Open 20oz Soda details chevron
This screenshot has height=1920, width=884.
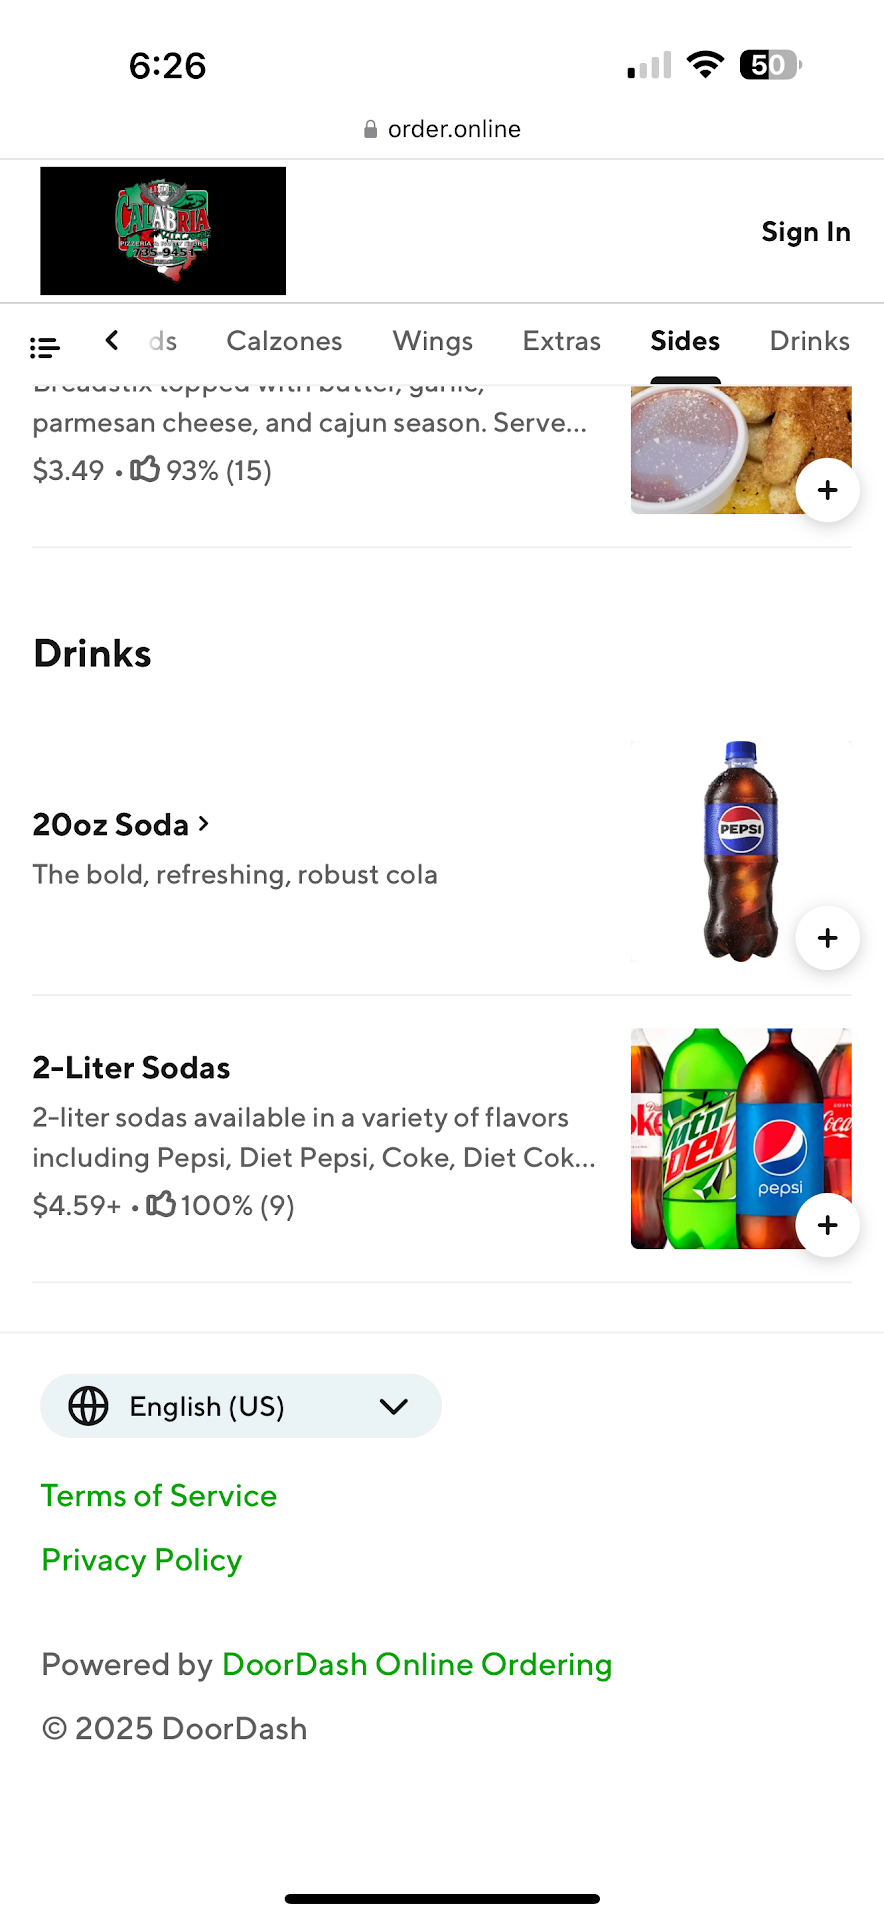(204, 824)
